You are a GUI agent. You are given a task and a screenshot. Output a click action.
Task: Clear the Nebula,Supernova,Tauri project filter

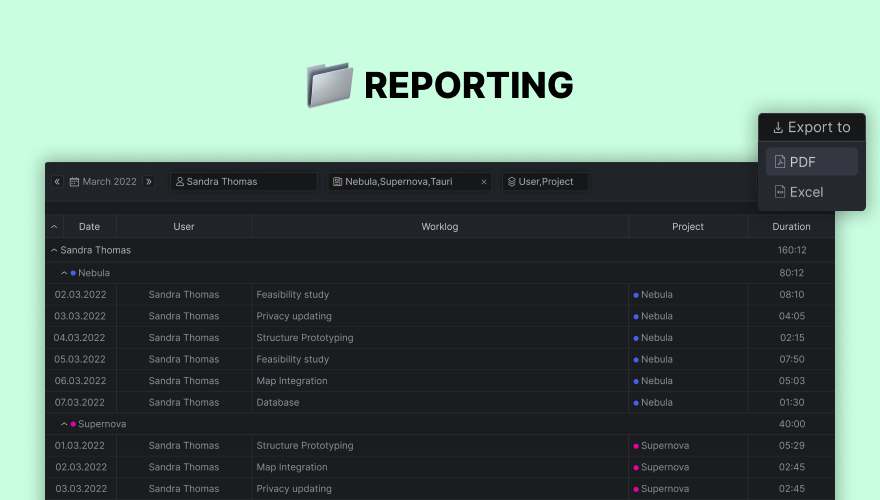[484, 182]
